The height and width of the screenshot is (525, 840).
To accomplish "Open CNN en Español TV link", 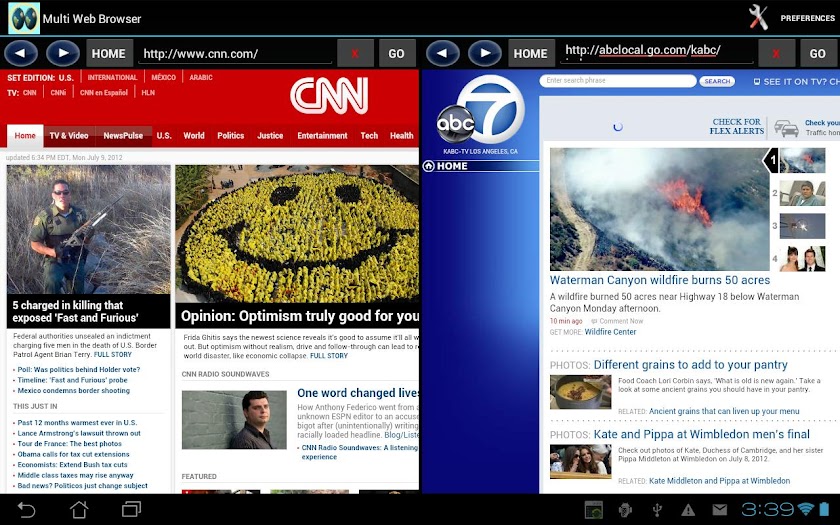I will pyautogui.click(x=104, y=93).
